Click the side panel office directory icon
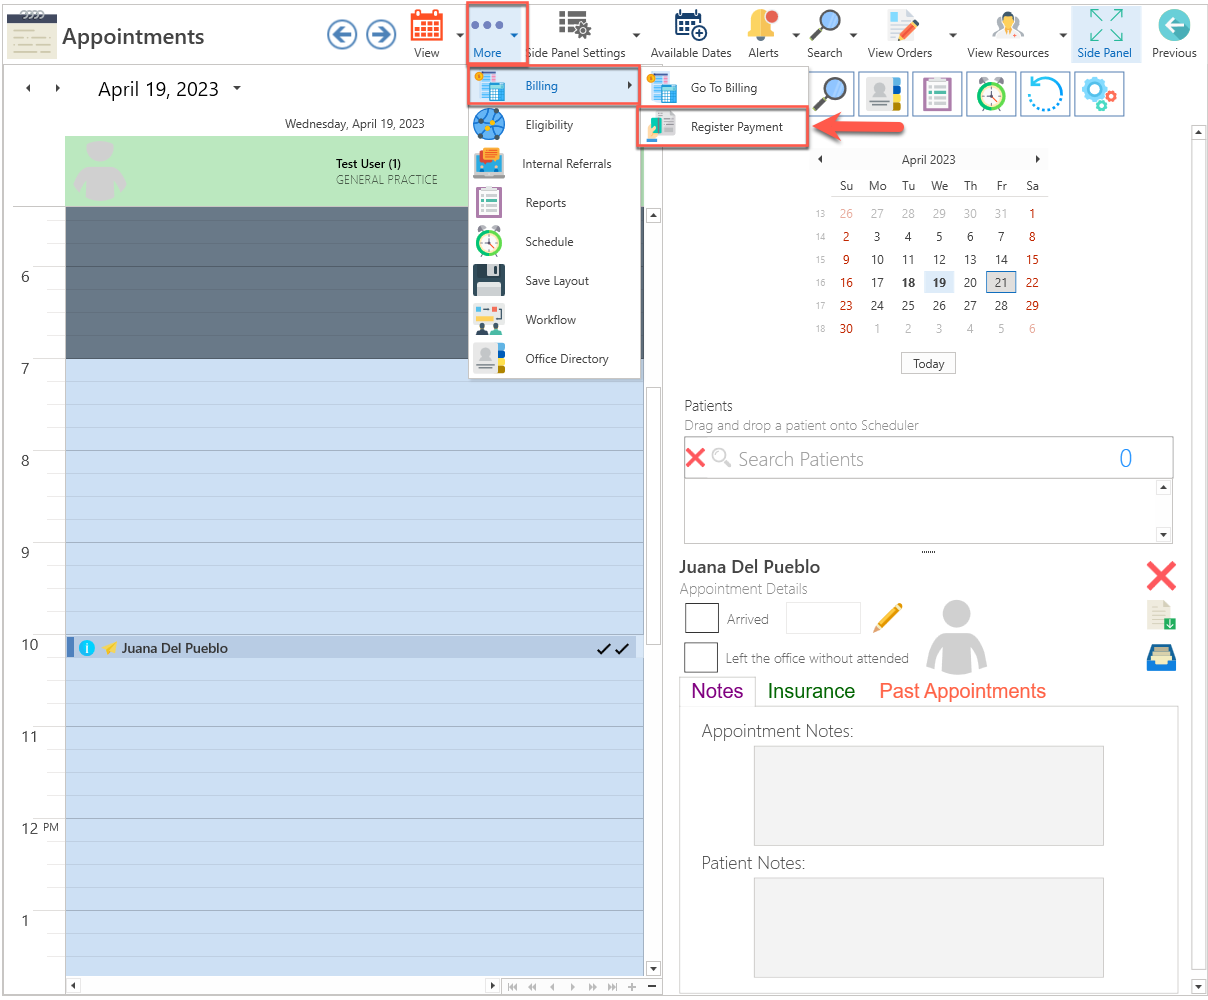 [x=883, y=94]
